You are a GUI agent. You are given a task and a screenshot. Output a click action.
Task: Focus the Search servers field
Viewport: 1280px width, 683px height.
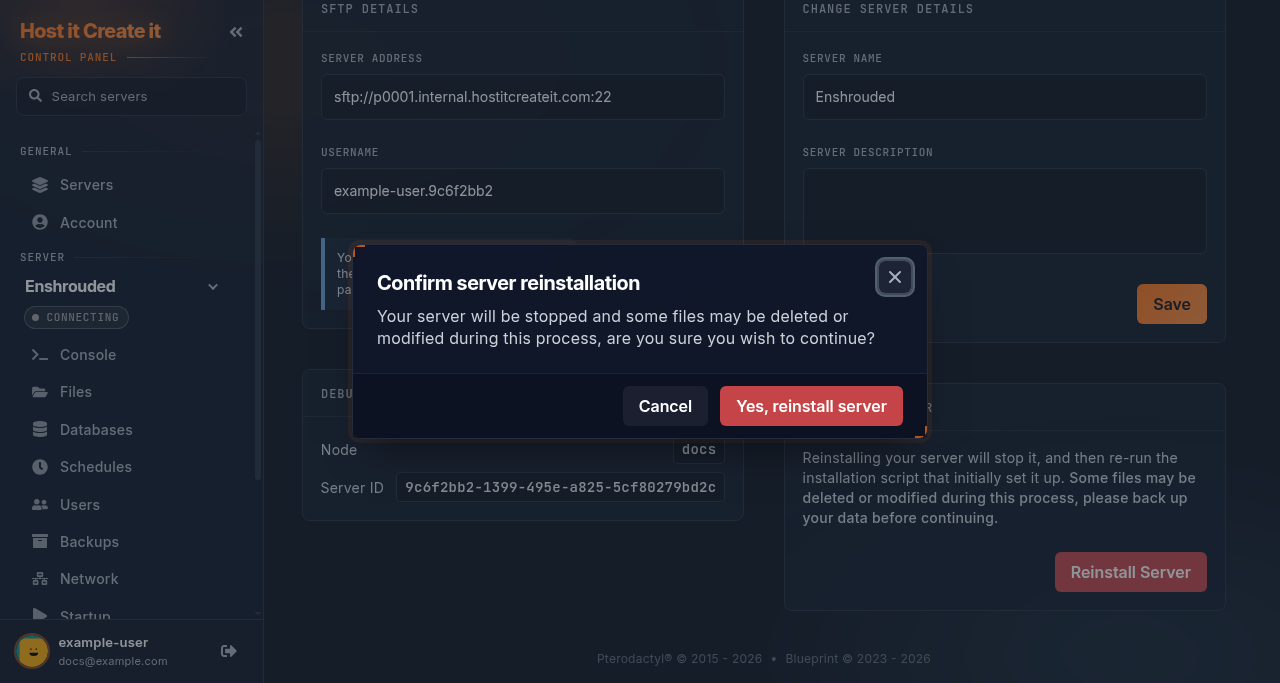[x=131, y=96]
